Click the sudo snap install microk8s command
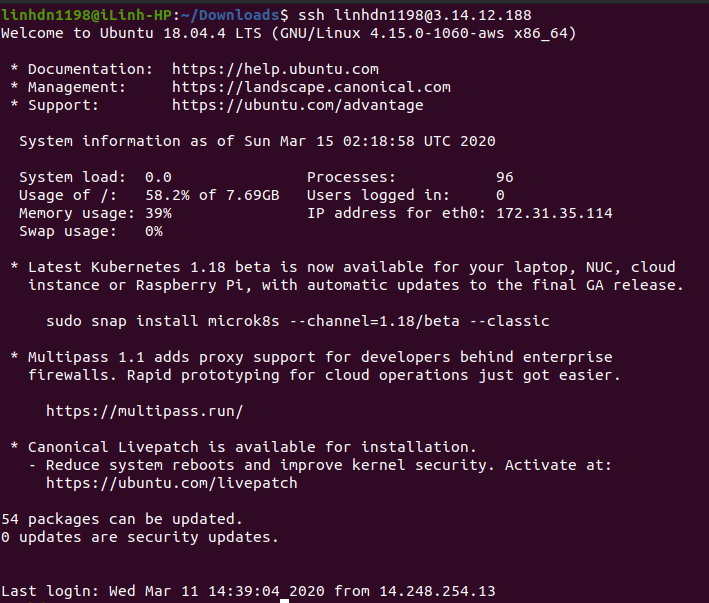The height and width of the screenshot is (603, 709). coord(297,321)
